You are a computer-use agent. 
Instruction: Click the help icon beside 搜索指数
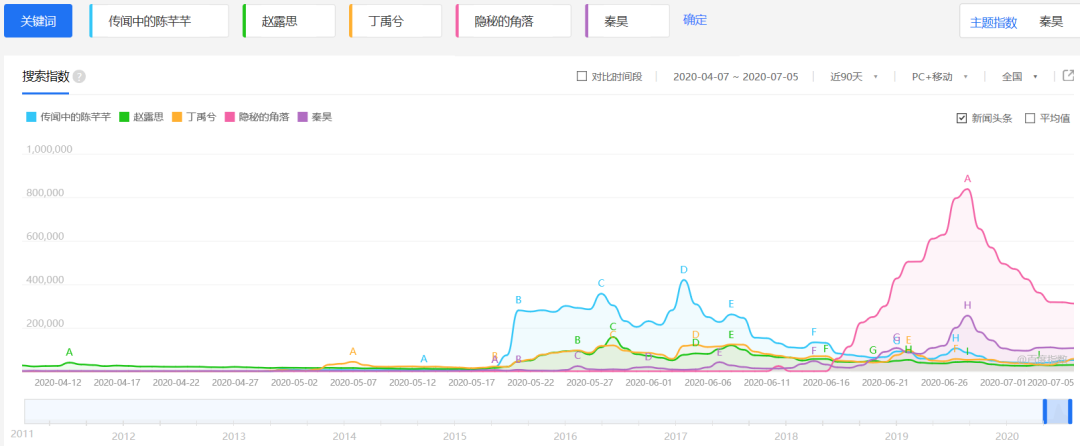tap(79, 77)
